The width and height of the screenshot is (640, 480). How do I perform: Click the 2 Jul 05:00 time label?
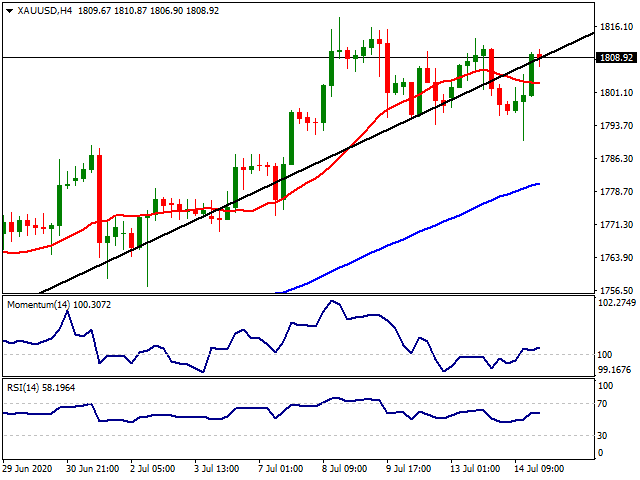[x=153, y=469]
